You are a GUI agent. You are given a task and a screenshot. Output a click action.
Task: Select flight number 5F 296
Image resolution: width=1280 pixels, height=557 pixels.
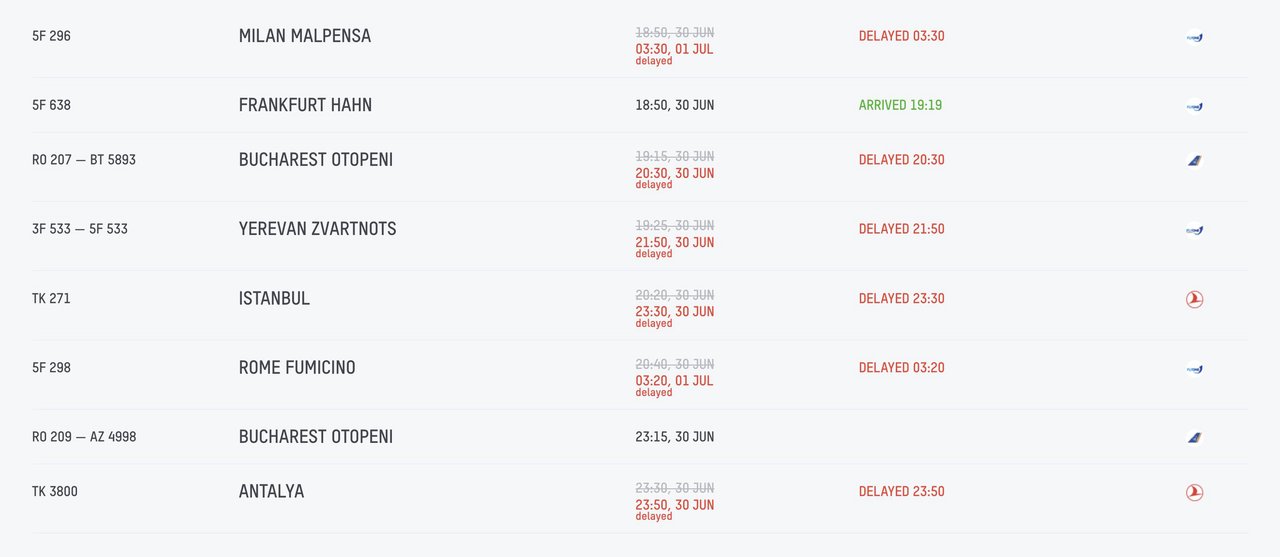point(51,36)
